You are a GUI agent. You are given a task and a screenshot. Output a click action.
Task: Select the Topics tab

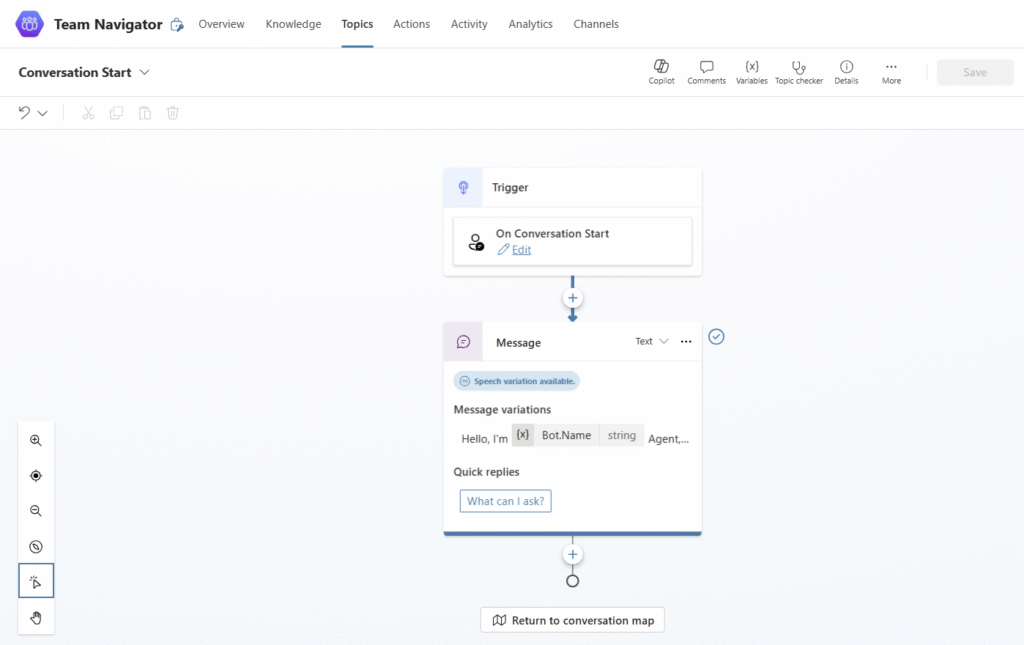[x=357, y=24]
